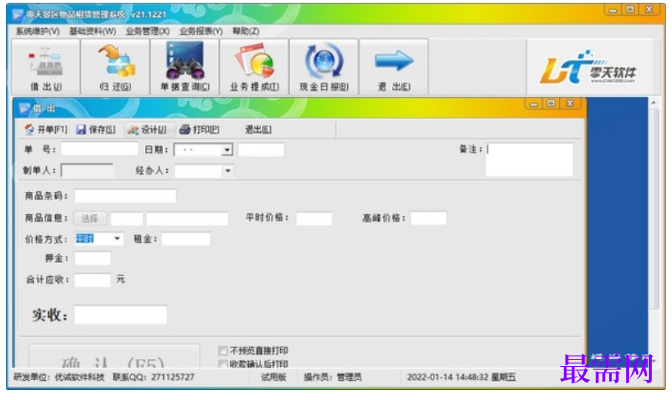Image resolution: width=672 pixels, height=400 pixels.
Task: Open the 经办人 dropdown list
Action: 228,171
